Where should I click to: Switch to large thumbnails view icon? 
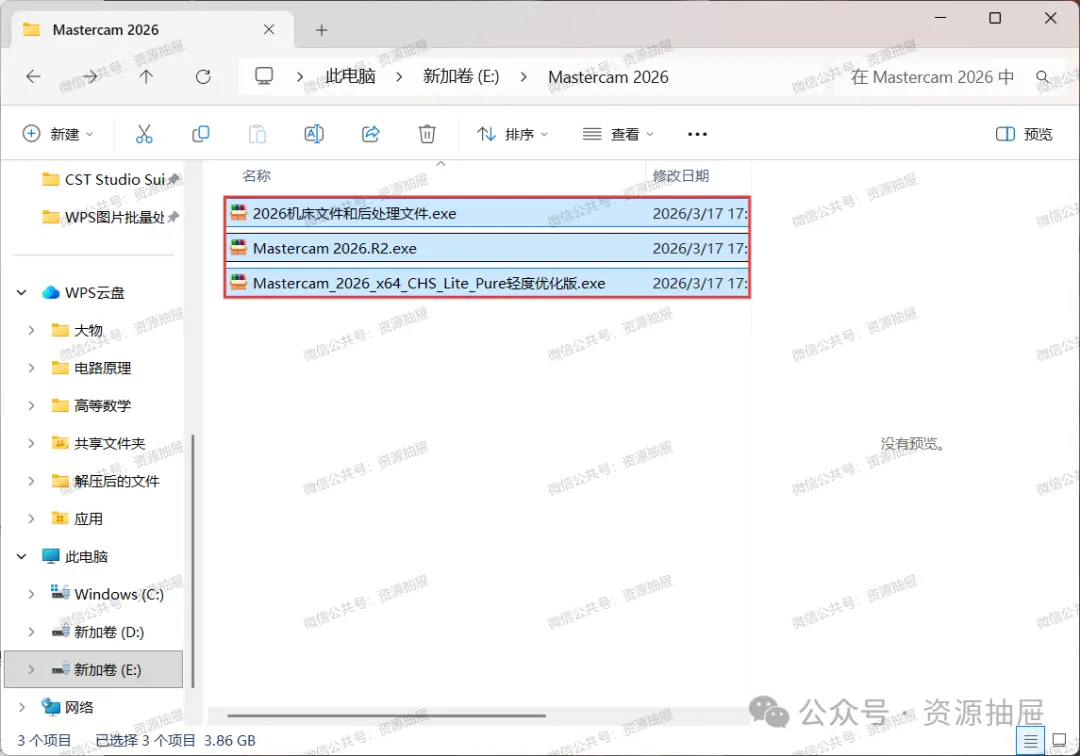(x=1060, y=741)
